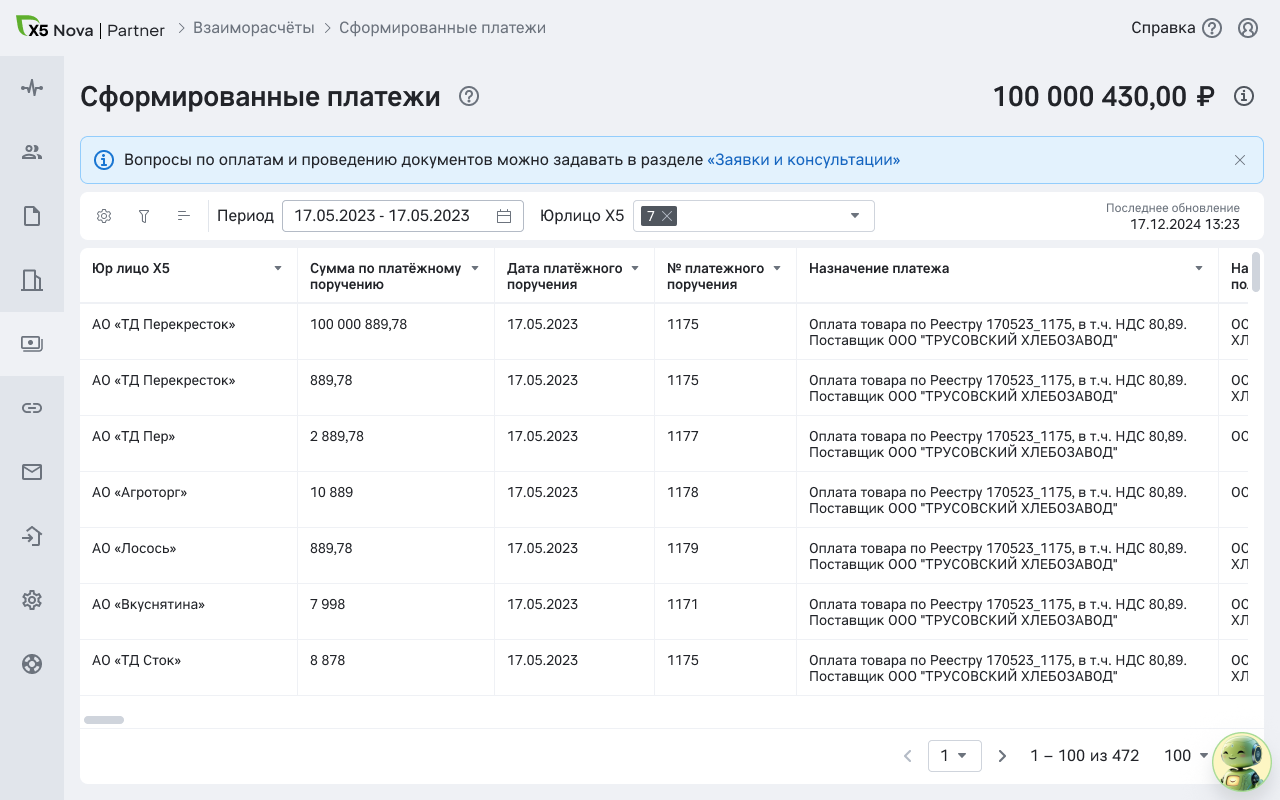Remove the '7' chip from Юрлицо X5
The width and height of the screenshot is (1280, 800).
[667, 216]
